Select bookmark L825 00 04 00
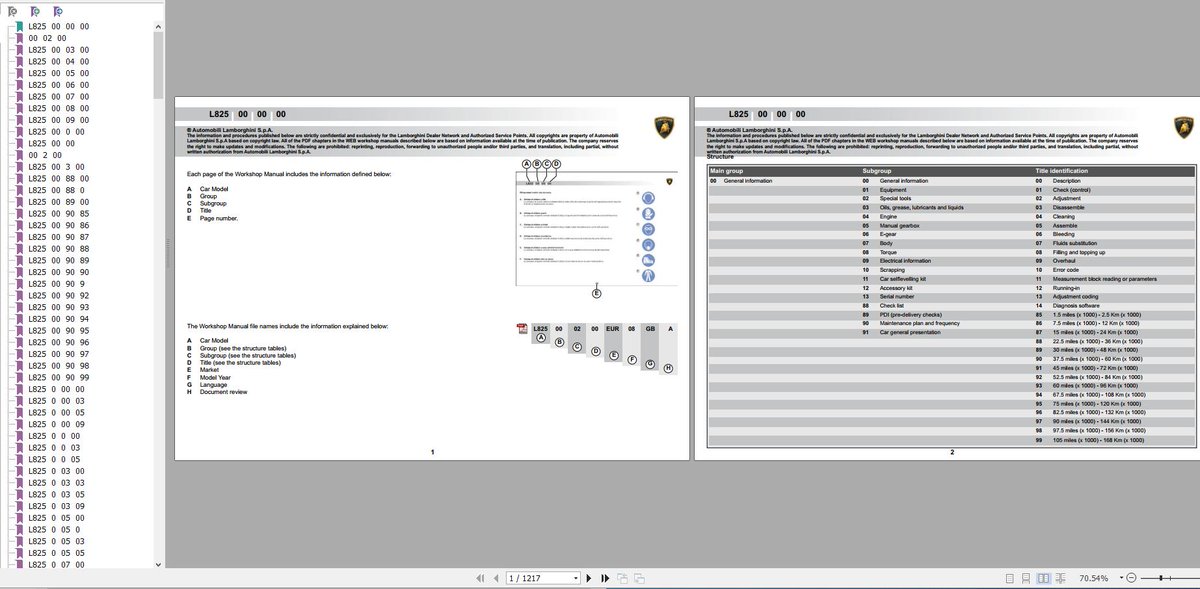 (58, 61)
